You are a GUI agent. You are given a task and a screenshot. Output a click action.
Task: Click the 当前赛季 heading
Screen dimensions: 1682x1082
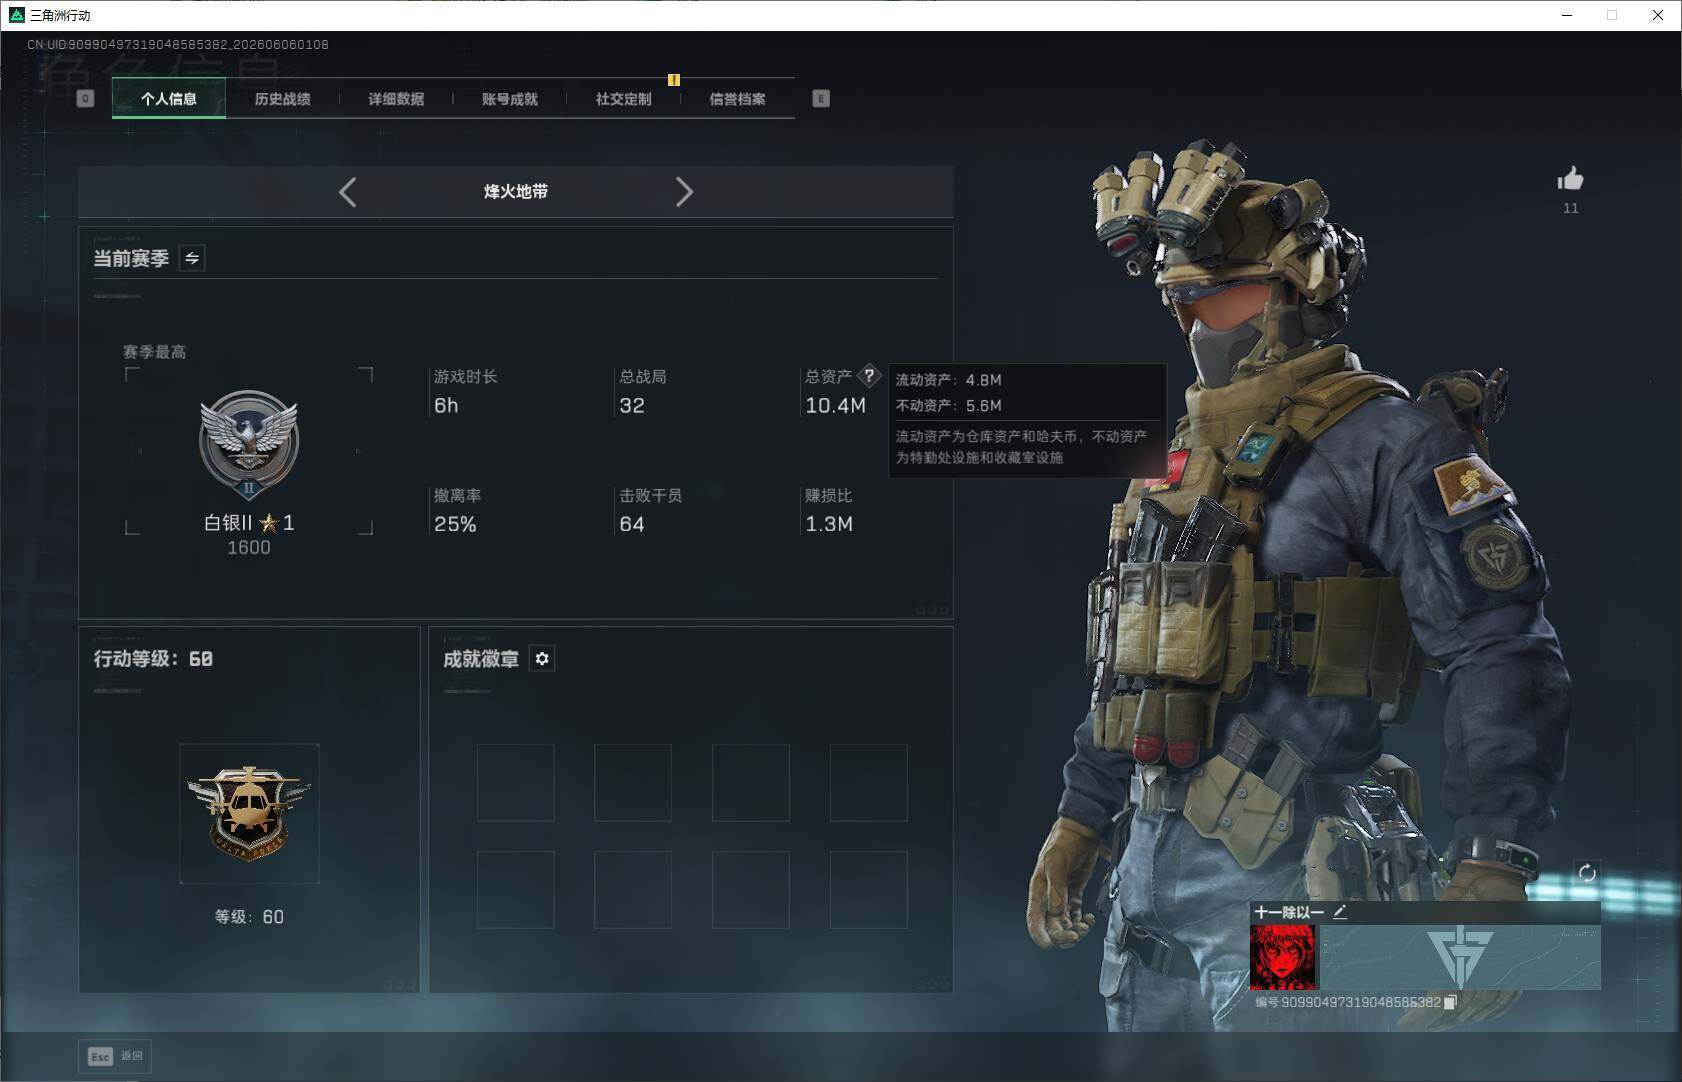(x=131, y=259)
